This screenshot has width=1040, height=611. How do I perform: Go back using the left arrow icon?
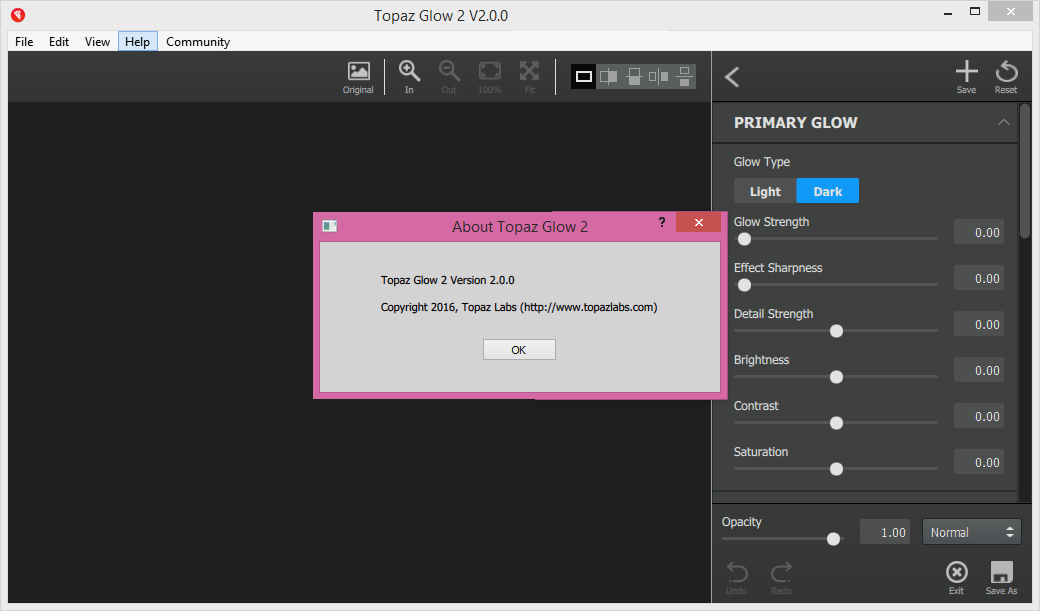coord(732,77)
